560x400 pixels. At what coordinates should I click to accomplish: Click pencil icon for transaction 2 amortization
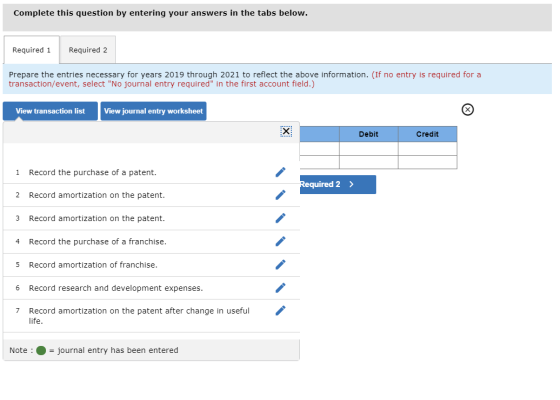pyautogui.click(x=280, y=195)
